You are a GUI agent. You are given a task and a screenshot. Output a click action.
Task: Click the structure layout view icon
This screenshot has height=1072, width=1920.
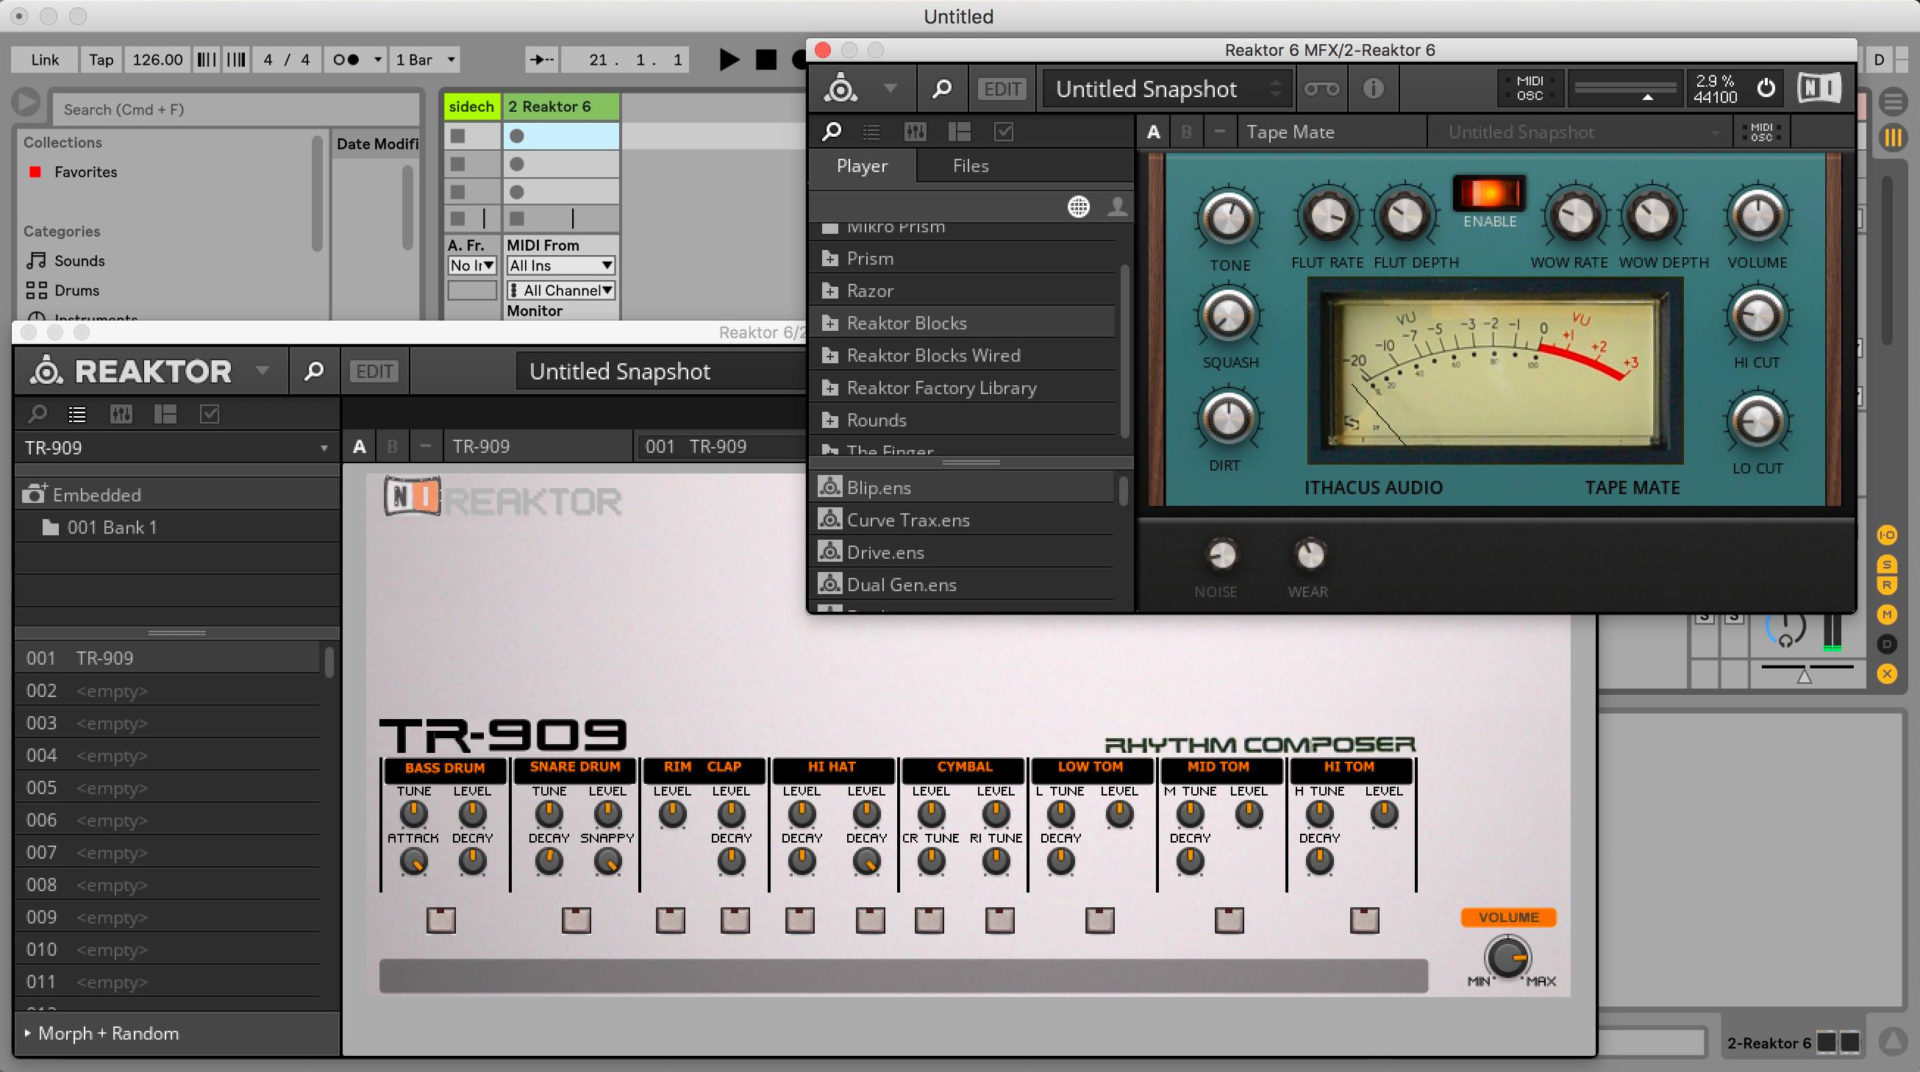165,413
